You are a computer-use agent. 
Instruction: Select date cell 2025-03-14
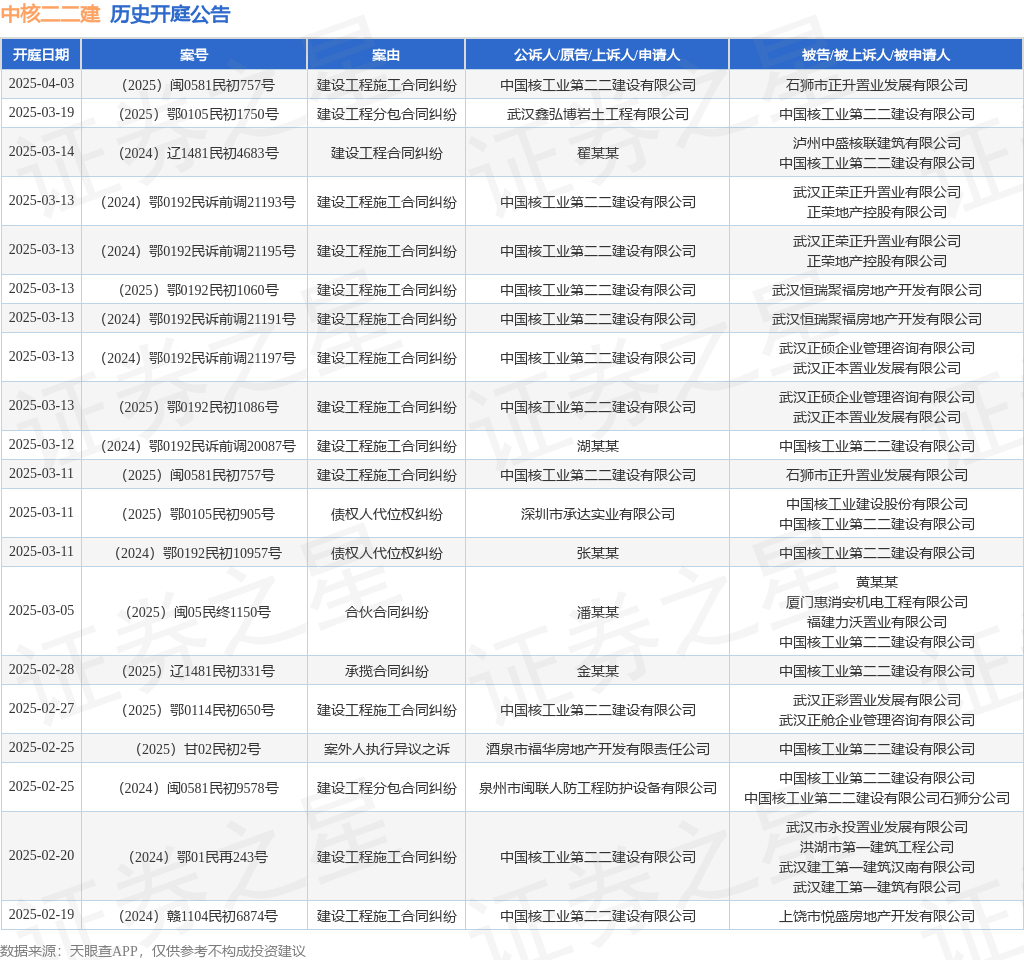pos(41,152)
